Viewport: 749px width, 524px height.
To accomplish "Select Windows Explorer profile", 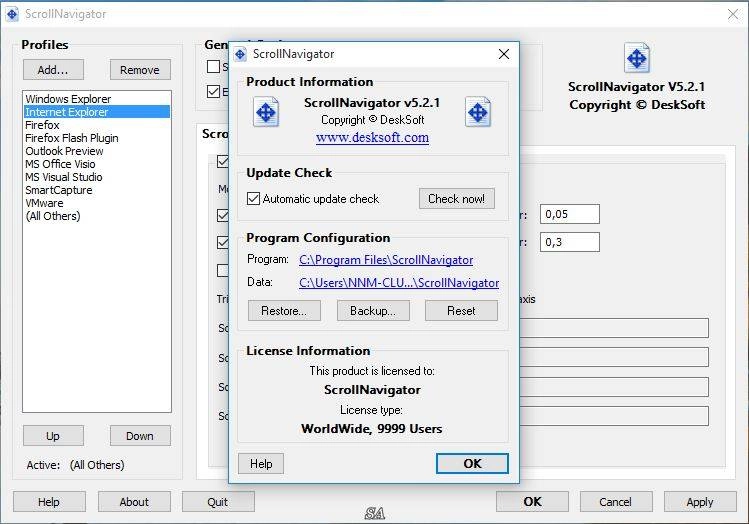I will tap(96, 99).
